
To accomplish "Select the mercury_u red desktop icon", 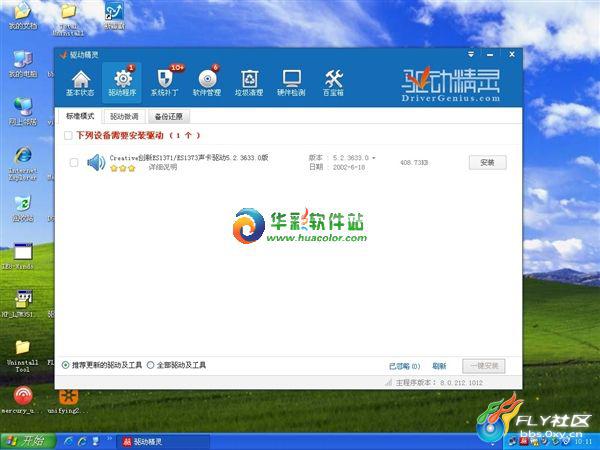I will point(23,400).
